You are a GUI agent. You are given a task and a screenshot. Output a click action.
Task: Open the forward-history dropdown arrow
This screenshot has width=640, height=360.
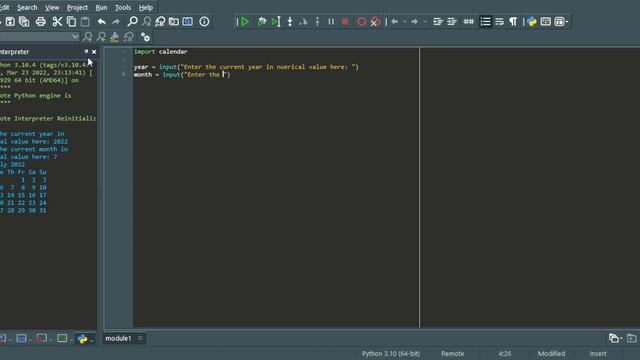[x=424, y=22]
